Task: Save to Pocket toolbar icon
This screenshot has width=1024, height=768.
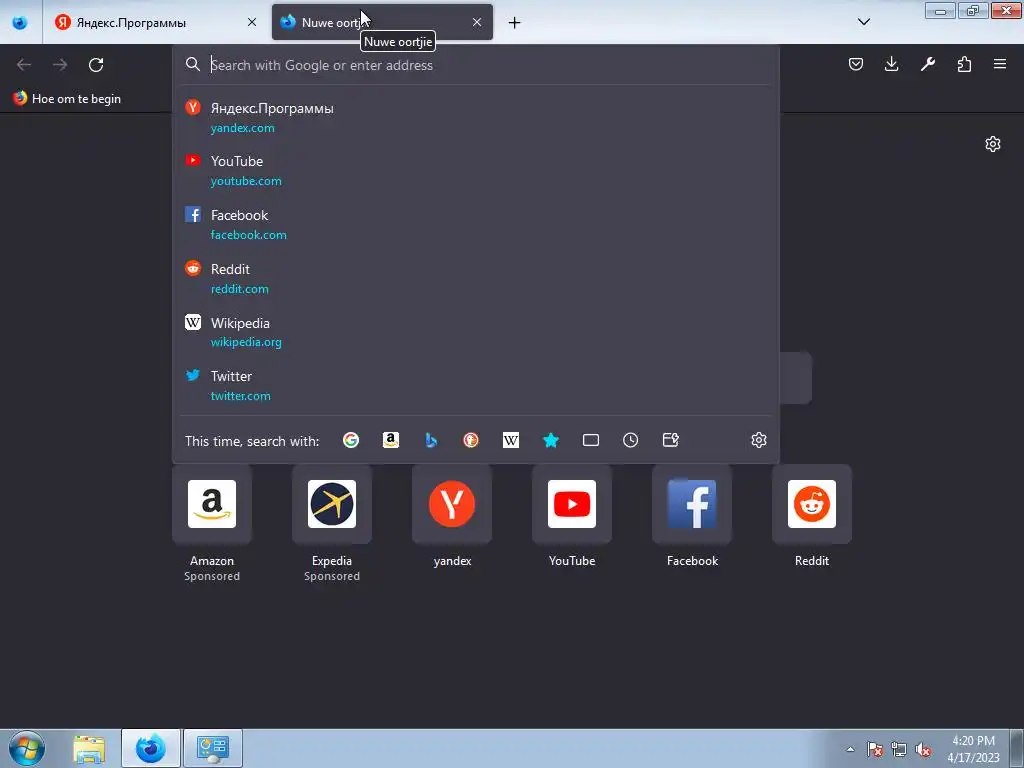Action: coord(856,64)
